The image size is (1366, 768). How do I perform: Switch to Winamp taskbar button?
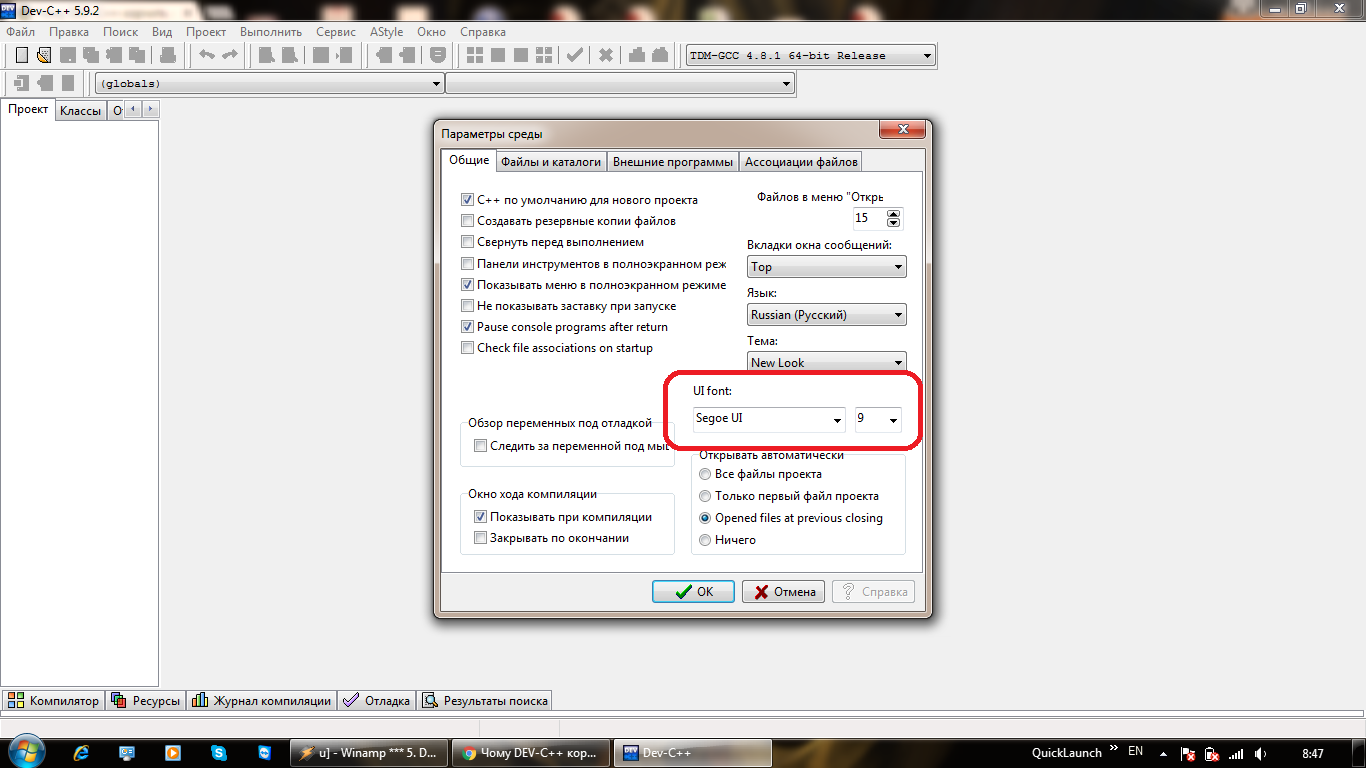click(x=369, y=753)
